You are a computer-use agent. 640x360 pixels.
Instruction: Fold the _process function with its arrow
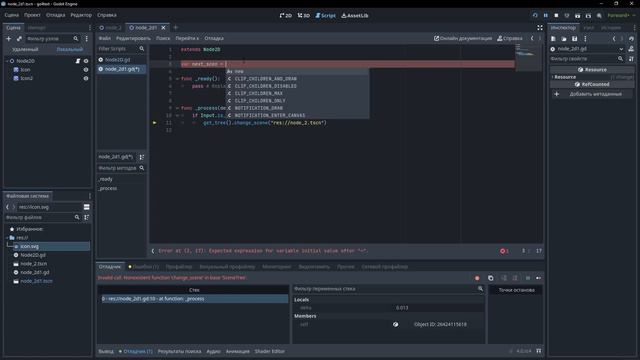[x=177, y=108]
